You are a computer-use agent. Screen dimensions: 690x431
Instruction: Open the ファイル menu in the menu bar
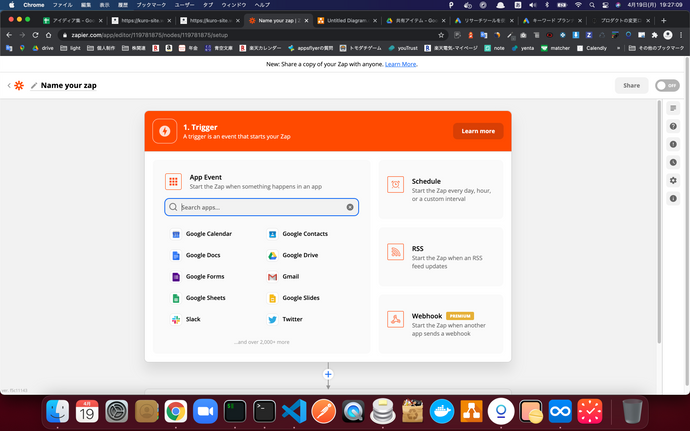click(x=62, y=5)
